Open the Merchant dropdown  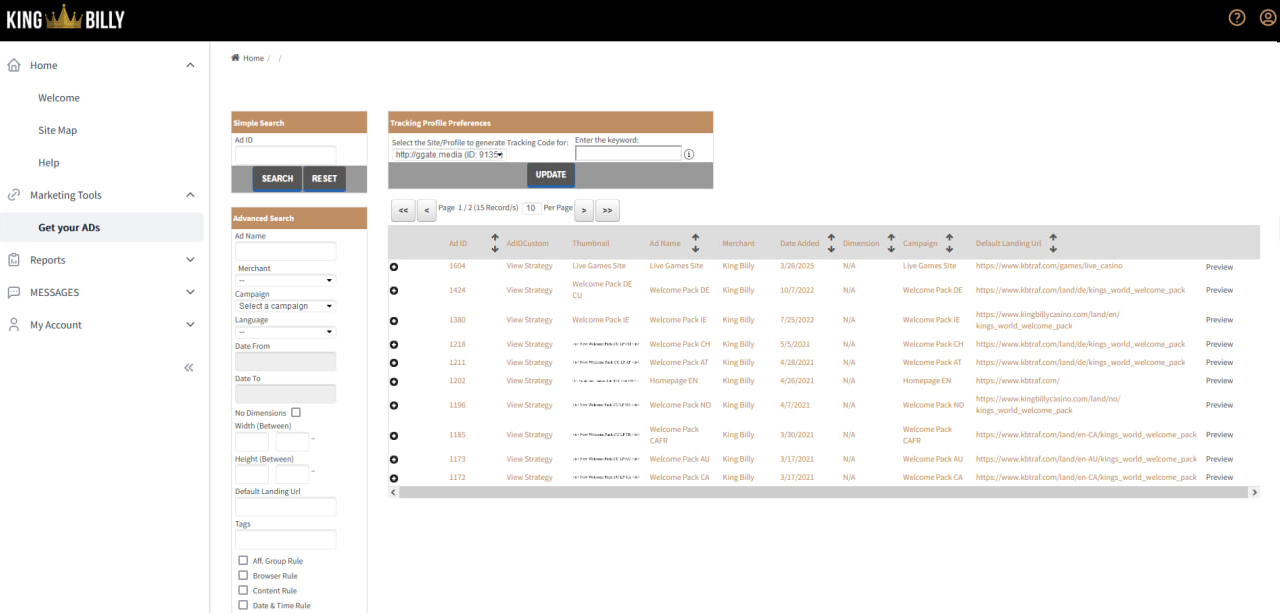click(x=286, y=281)
